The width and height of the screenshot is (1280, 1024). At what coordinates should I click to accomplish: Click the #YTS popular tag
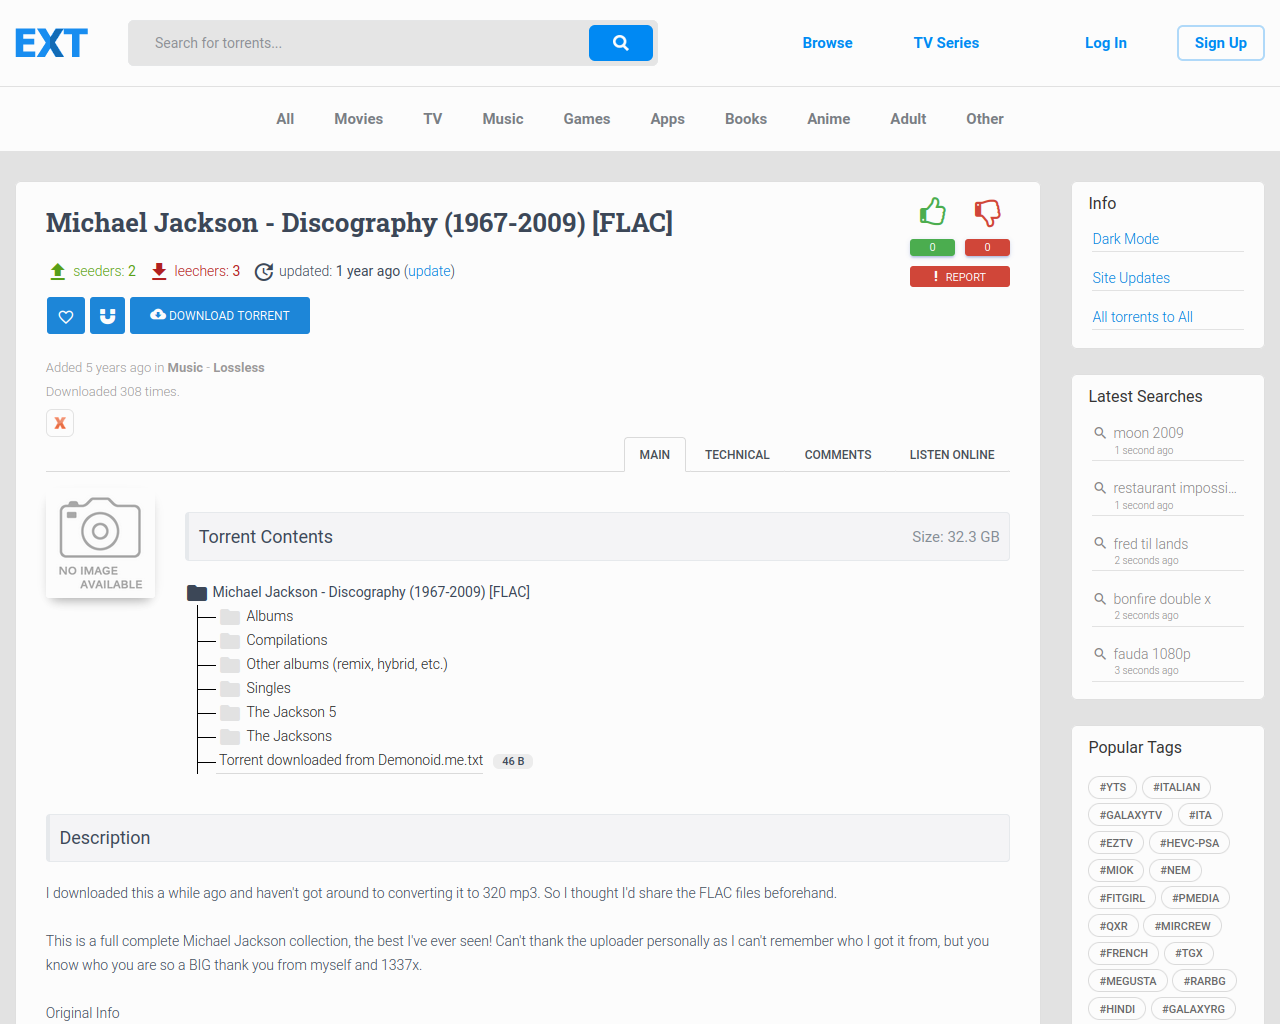pyautogui.click(x=1113, y=787)
